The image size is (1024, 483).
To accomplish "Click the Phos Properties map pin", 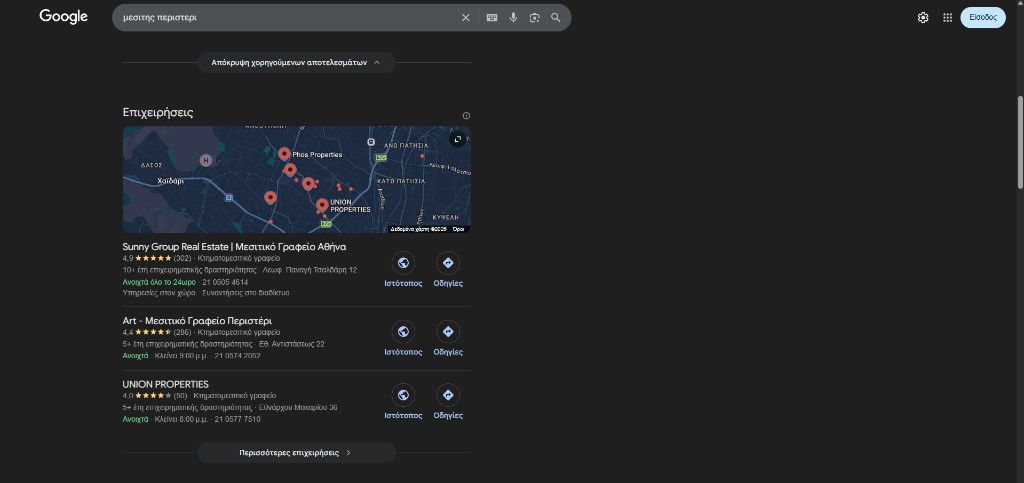I will tap(284, 154).
